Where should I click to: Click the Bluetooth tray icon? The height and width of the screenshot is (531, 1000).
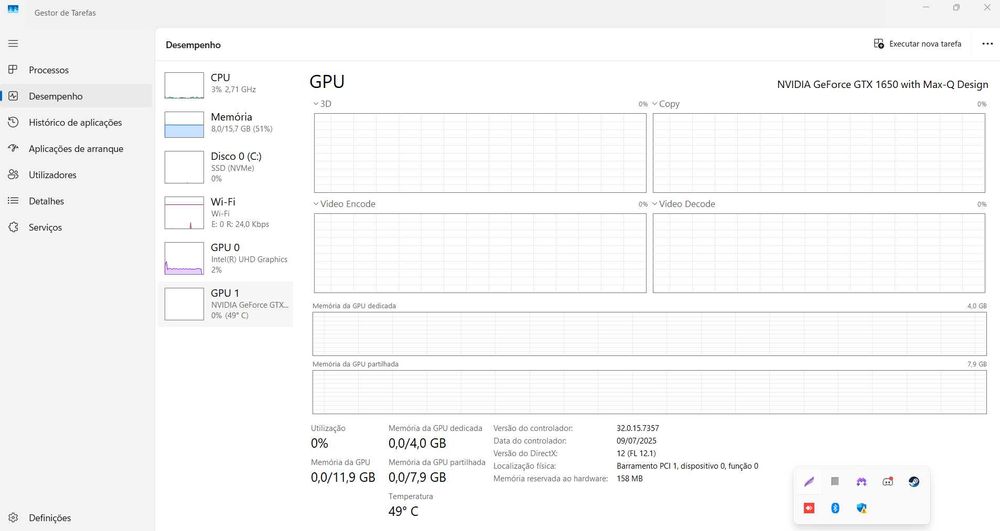(x=835, y=508)
